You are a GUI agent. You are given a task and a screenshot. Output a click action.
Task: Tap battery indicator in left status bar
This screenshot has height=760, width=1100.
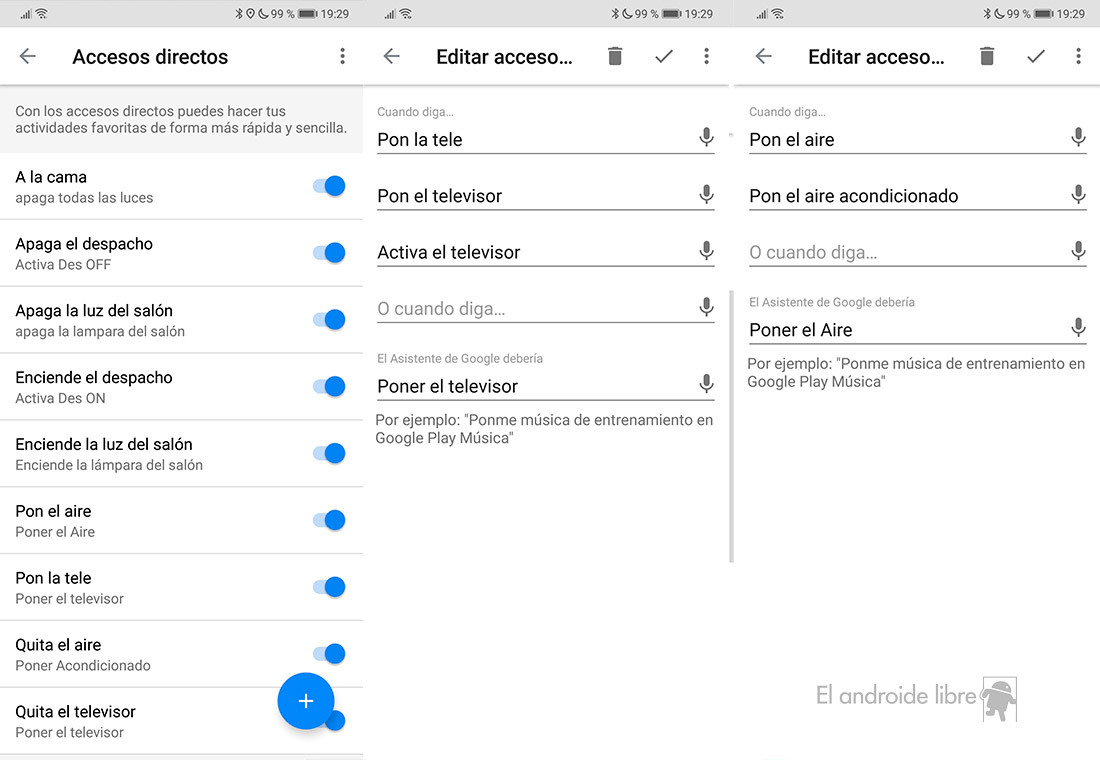307,13
